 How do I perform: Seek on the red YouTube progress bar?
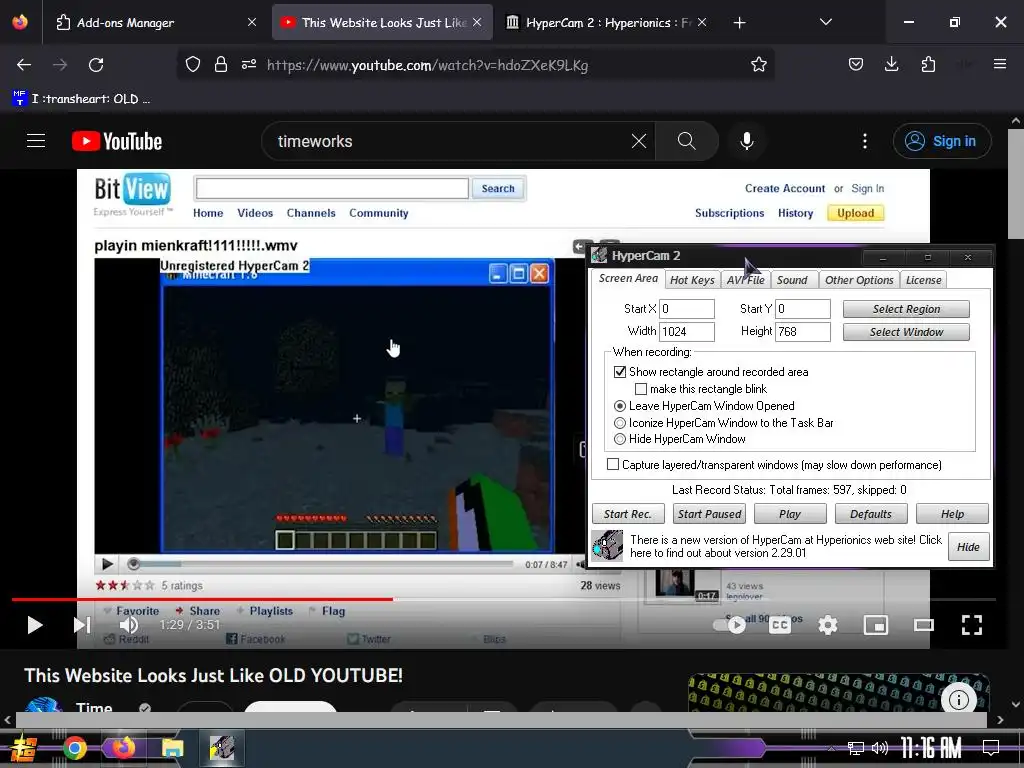tap(504, 599)
